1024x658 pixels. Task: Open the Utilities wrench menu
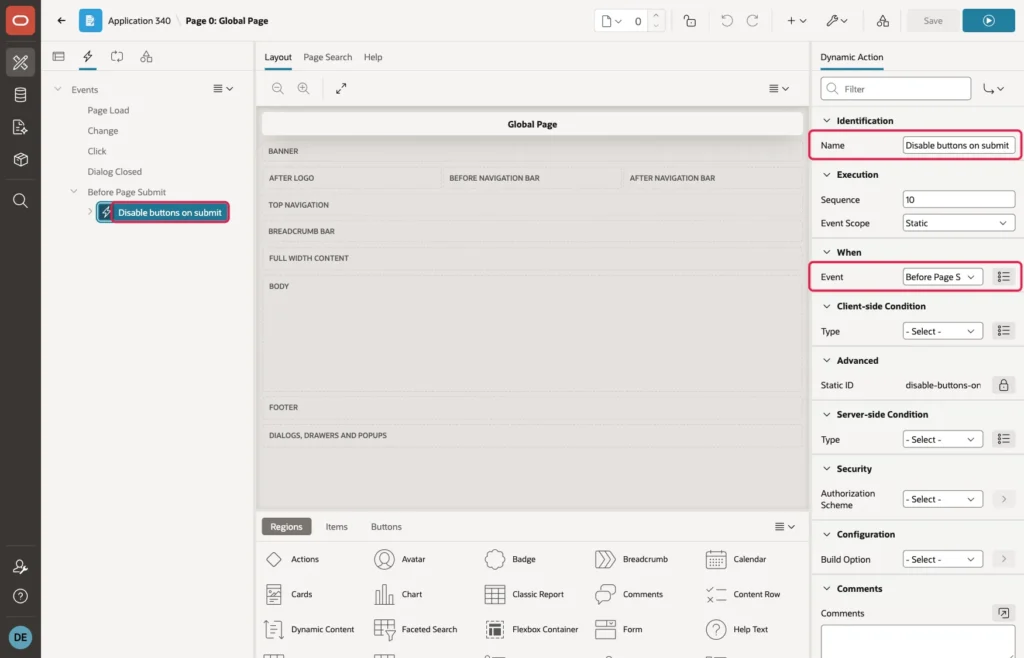tap(837, 21)
